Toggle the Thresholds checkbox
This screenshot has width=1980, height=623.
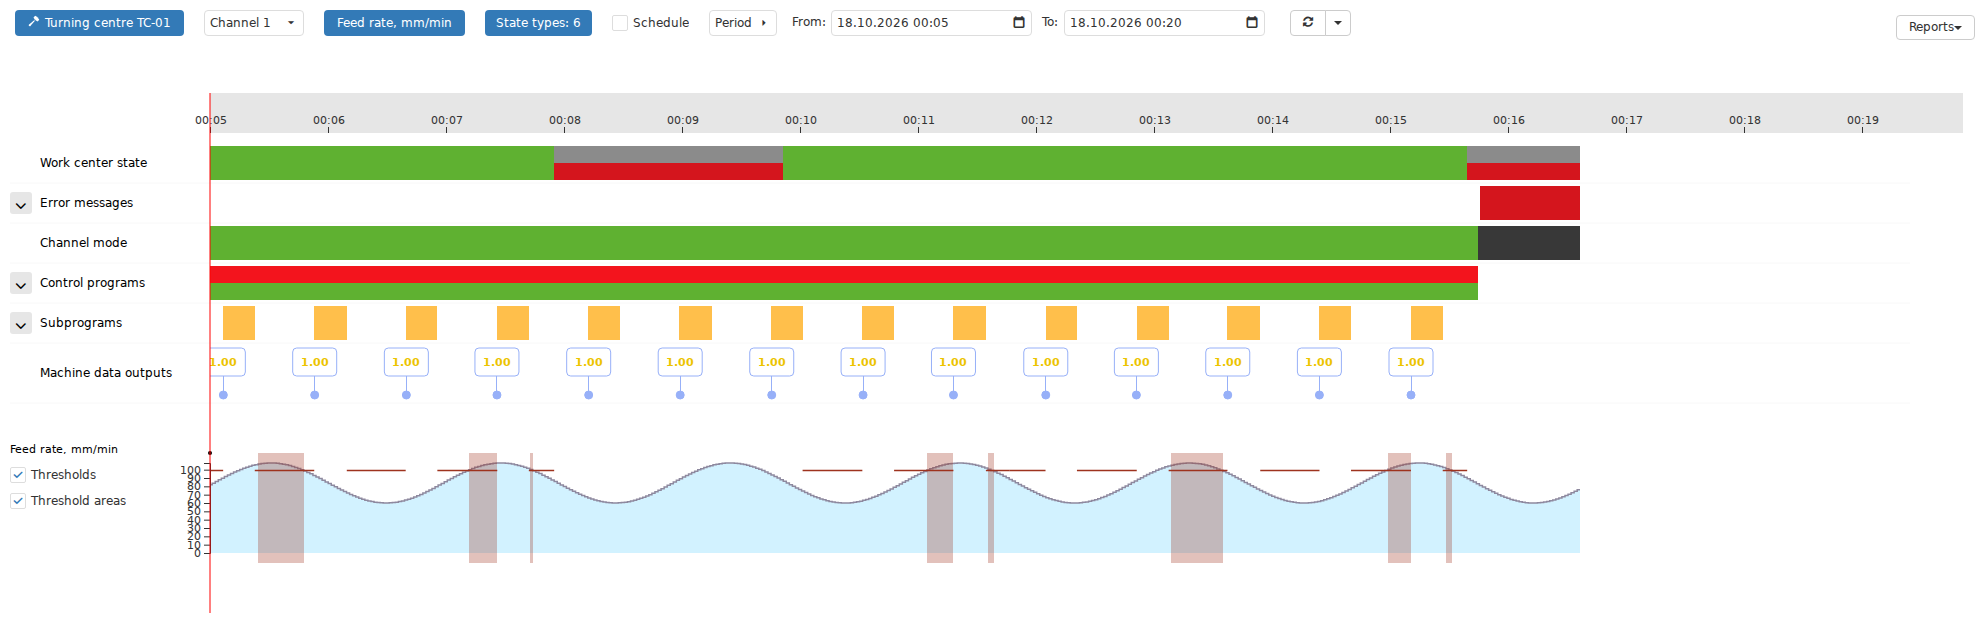18,475
